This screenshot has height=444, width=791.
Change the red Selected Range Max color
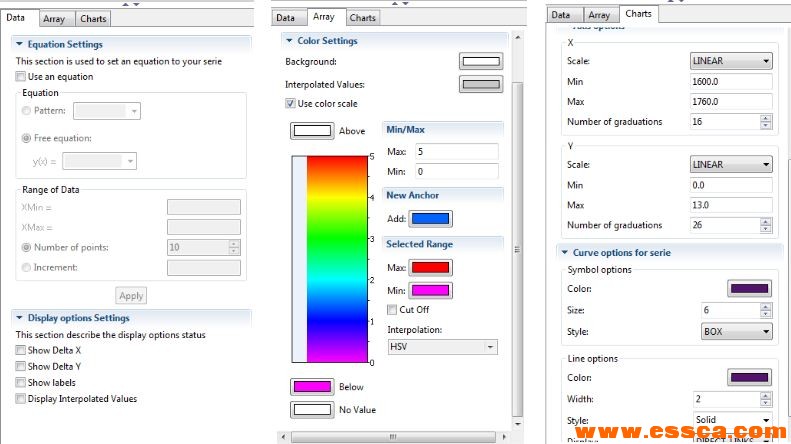(430, 267)
